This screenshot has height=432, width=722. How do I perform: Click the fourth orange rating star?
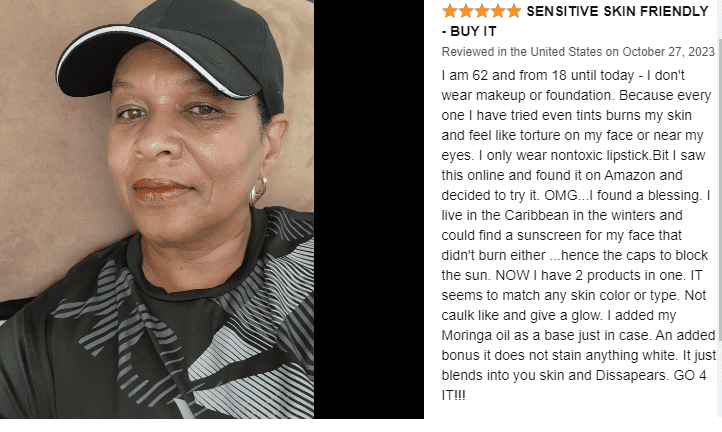[498, 11]
